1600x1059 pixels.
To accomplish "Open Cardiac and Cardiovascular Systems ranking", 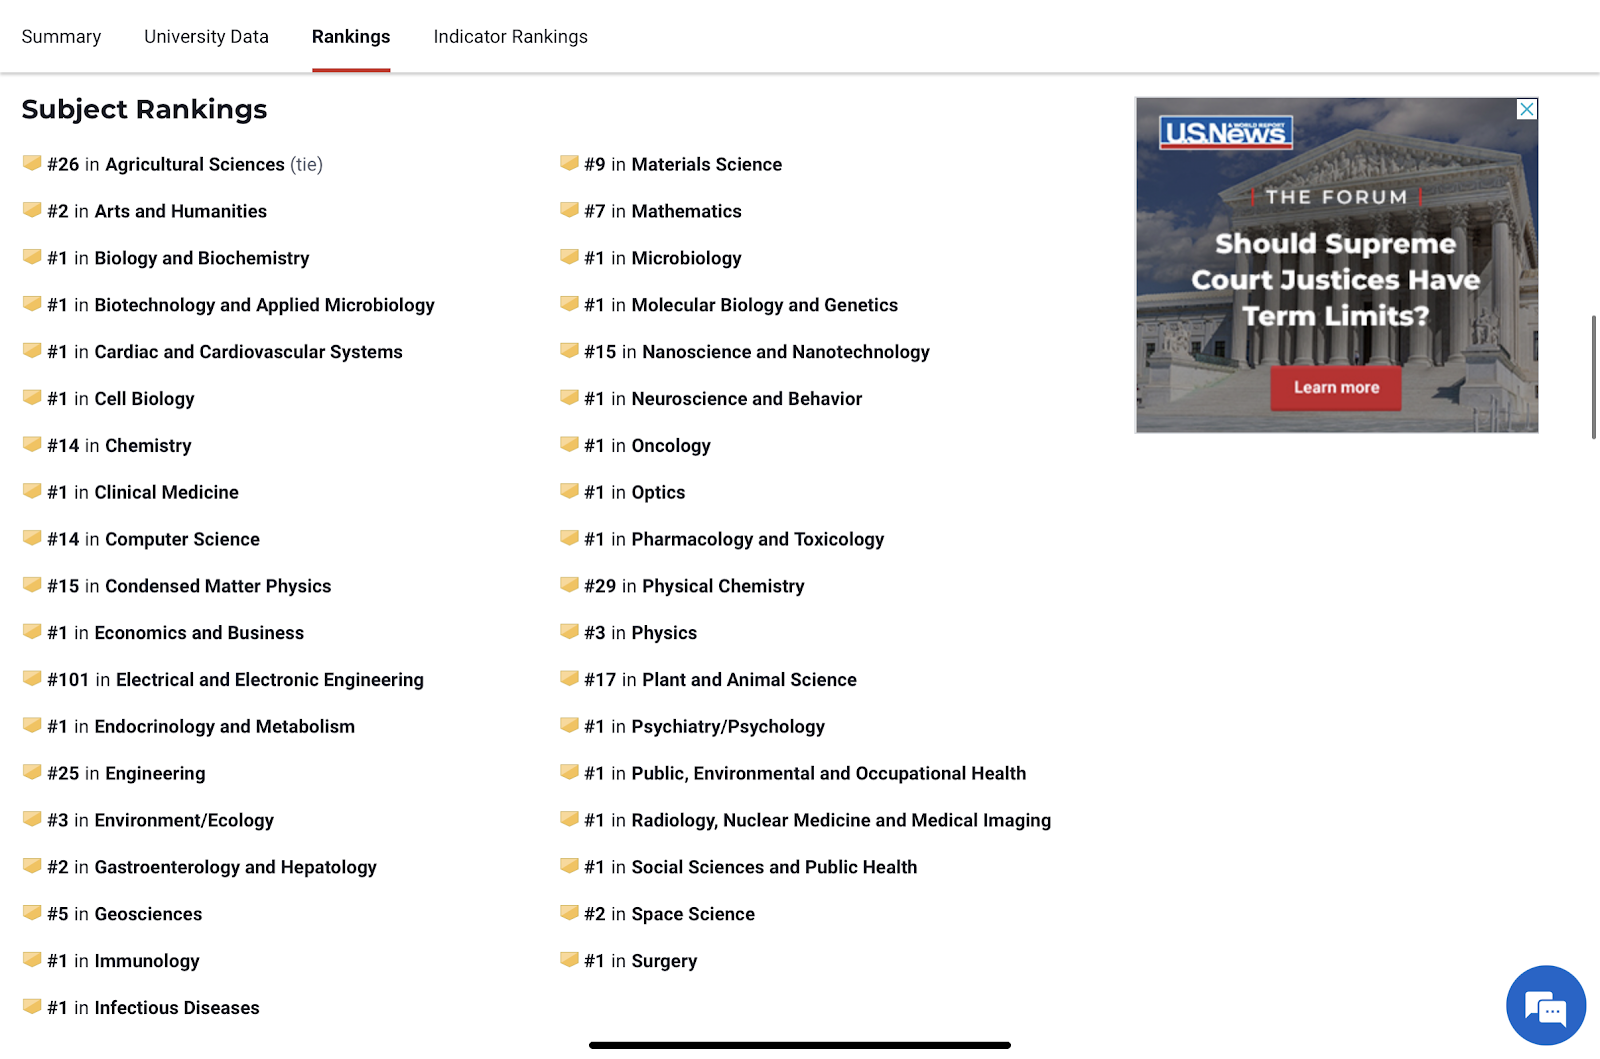I will coord(249,352).
